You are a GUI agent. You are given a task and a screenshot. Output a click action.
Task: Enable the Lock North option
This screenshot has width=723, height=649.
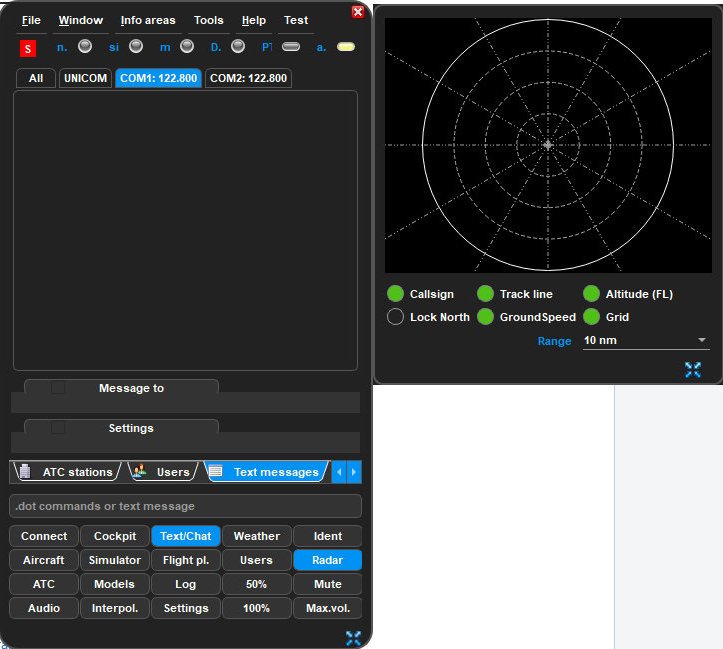tap(395, 317)
